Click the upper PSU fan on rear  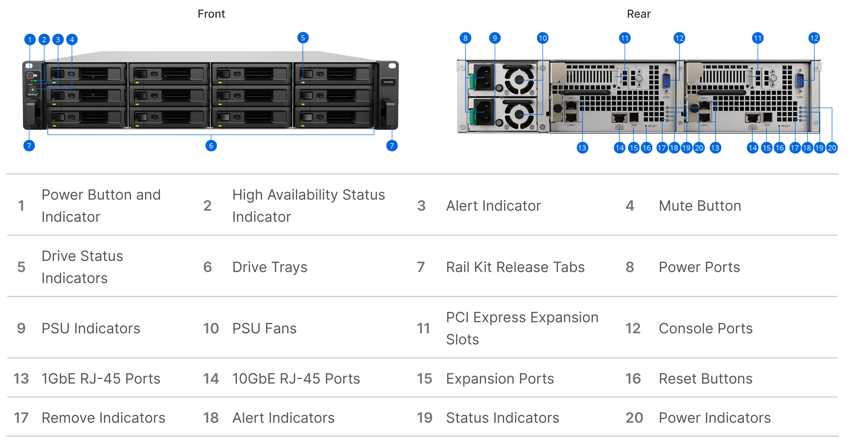point(519,80)
